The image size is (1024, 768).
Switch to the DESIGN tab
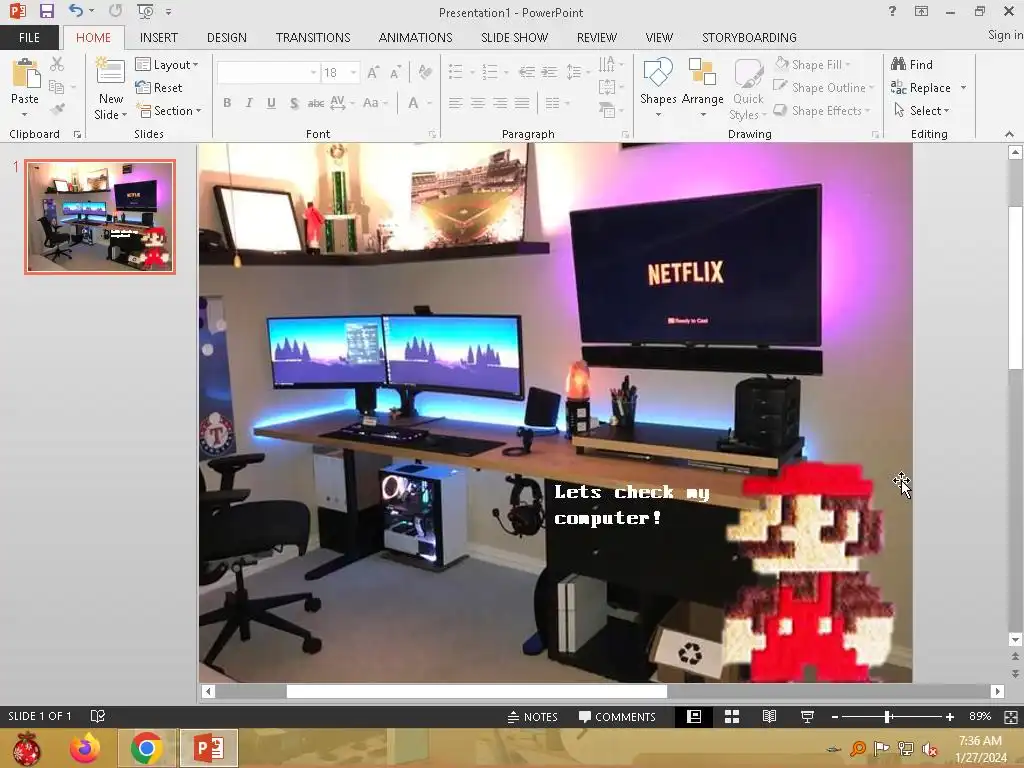(227, 37)
